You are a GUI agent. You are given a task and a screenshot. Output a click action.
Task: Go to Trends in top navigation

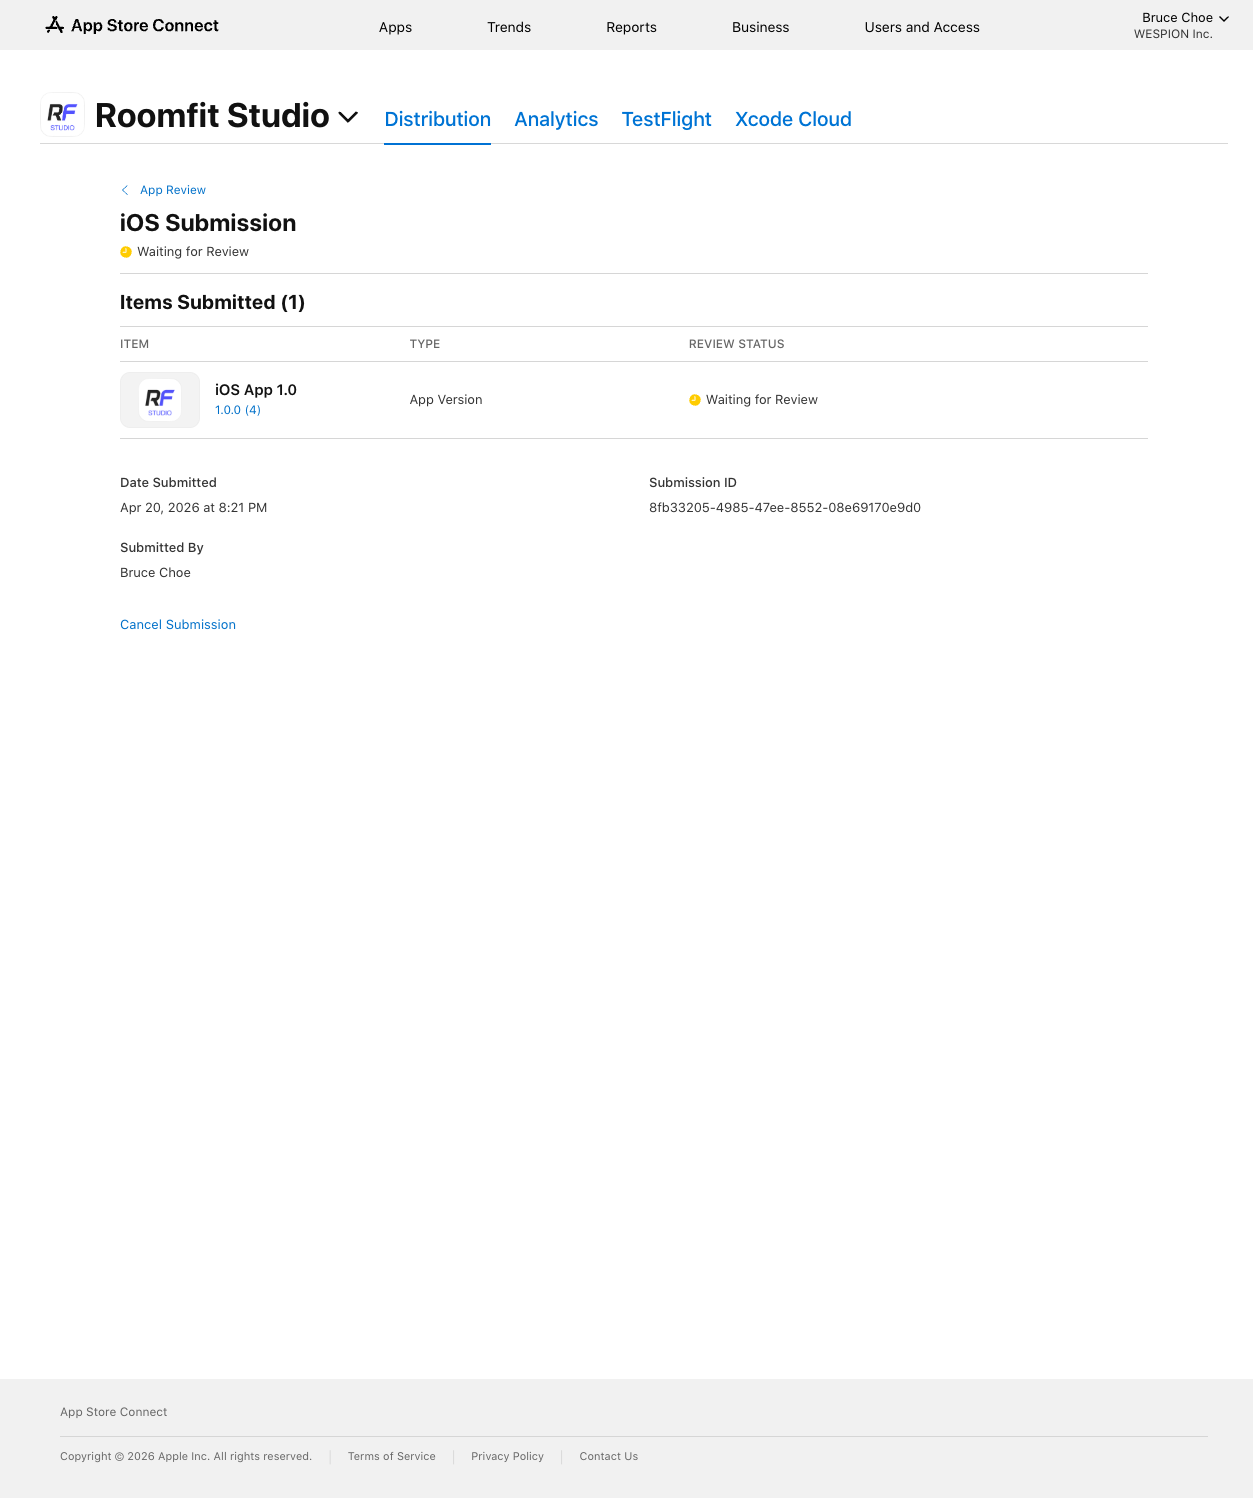[509, 27]
